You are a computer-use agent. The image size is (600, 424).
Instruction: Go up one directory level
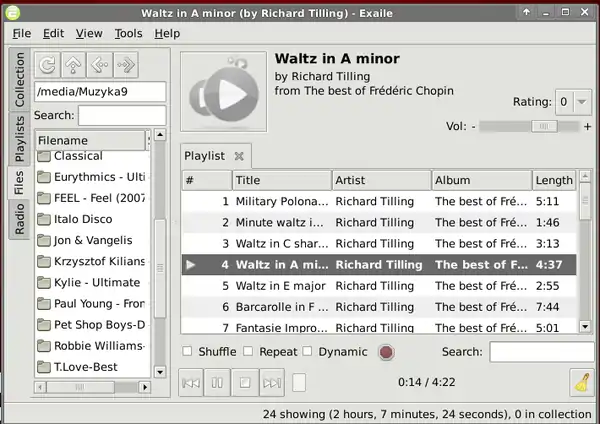[73, 65]
